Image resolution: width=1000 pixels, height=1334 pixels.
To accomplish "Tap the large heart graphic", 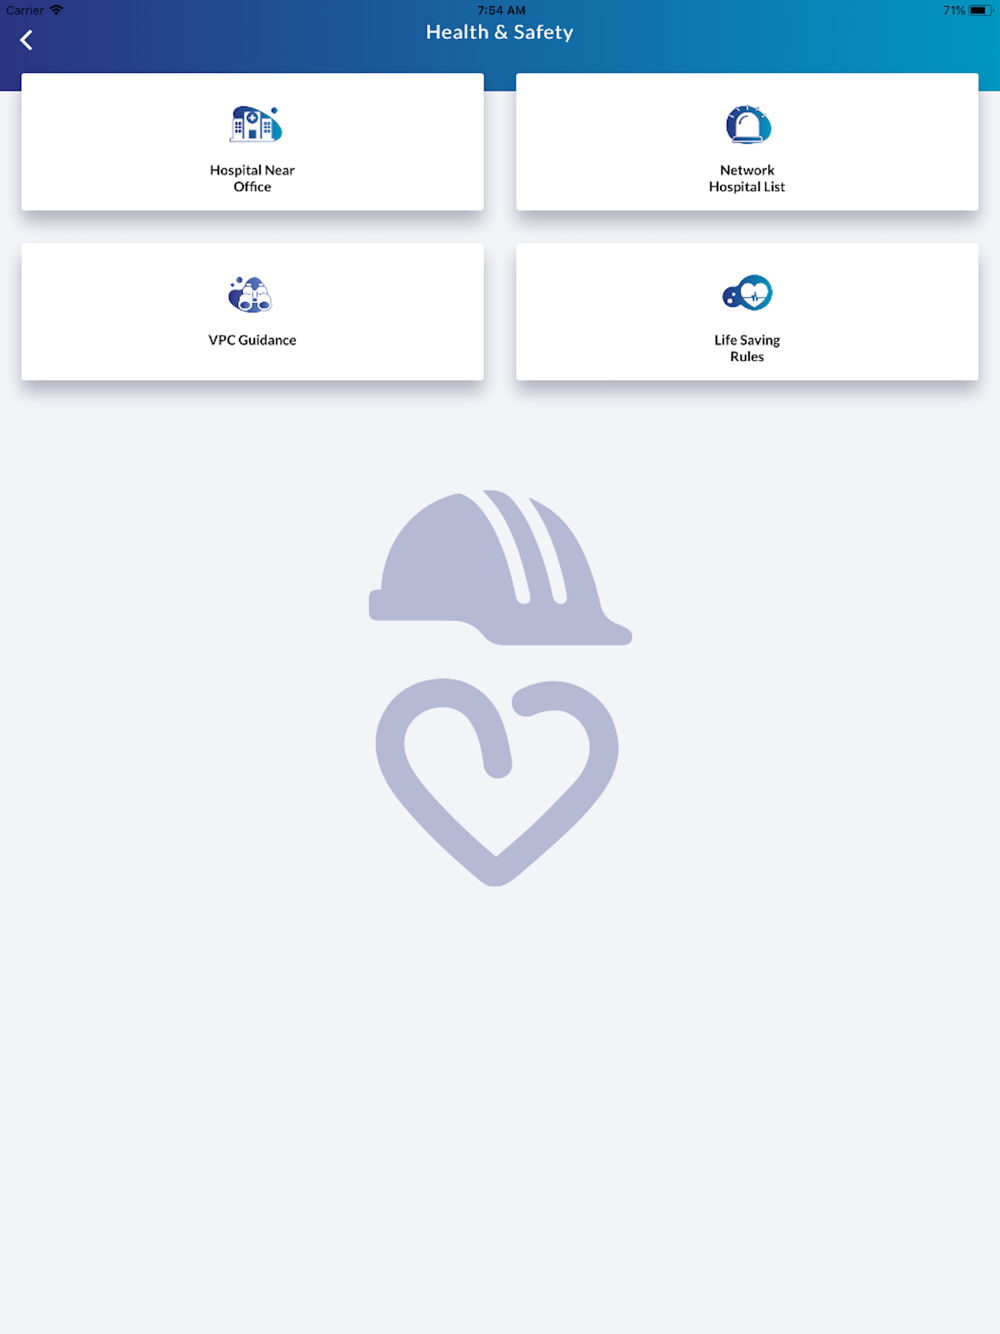I will point(497,782).
